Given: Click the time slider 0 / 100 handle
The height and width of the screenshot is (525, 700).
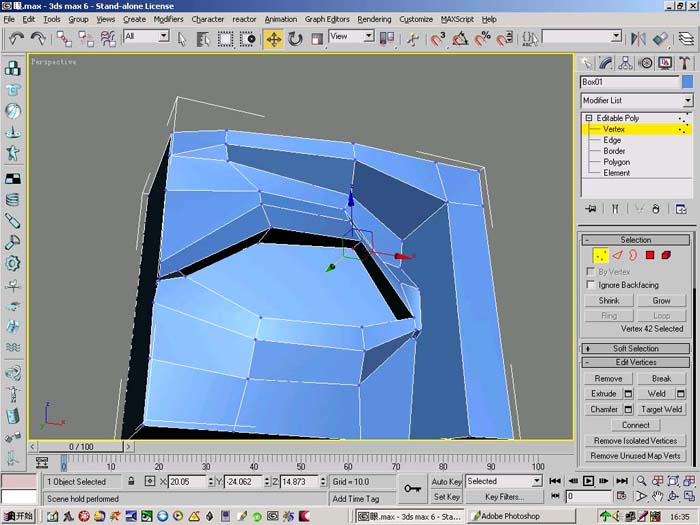Looking at the screenshot, I should (x=80, y=446).
